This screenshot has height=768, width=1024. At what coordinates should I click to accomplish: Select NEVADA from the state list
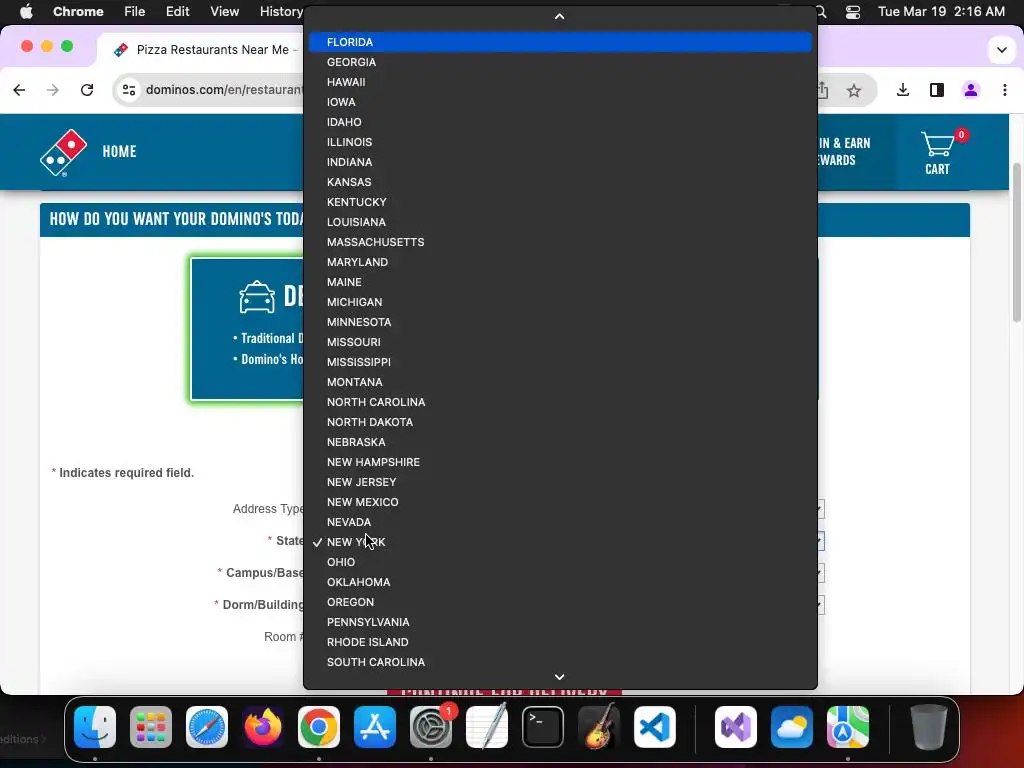coord(560,522)
